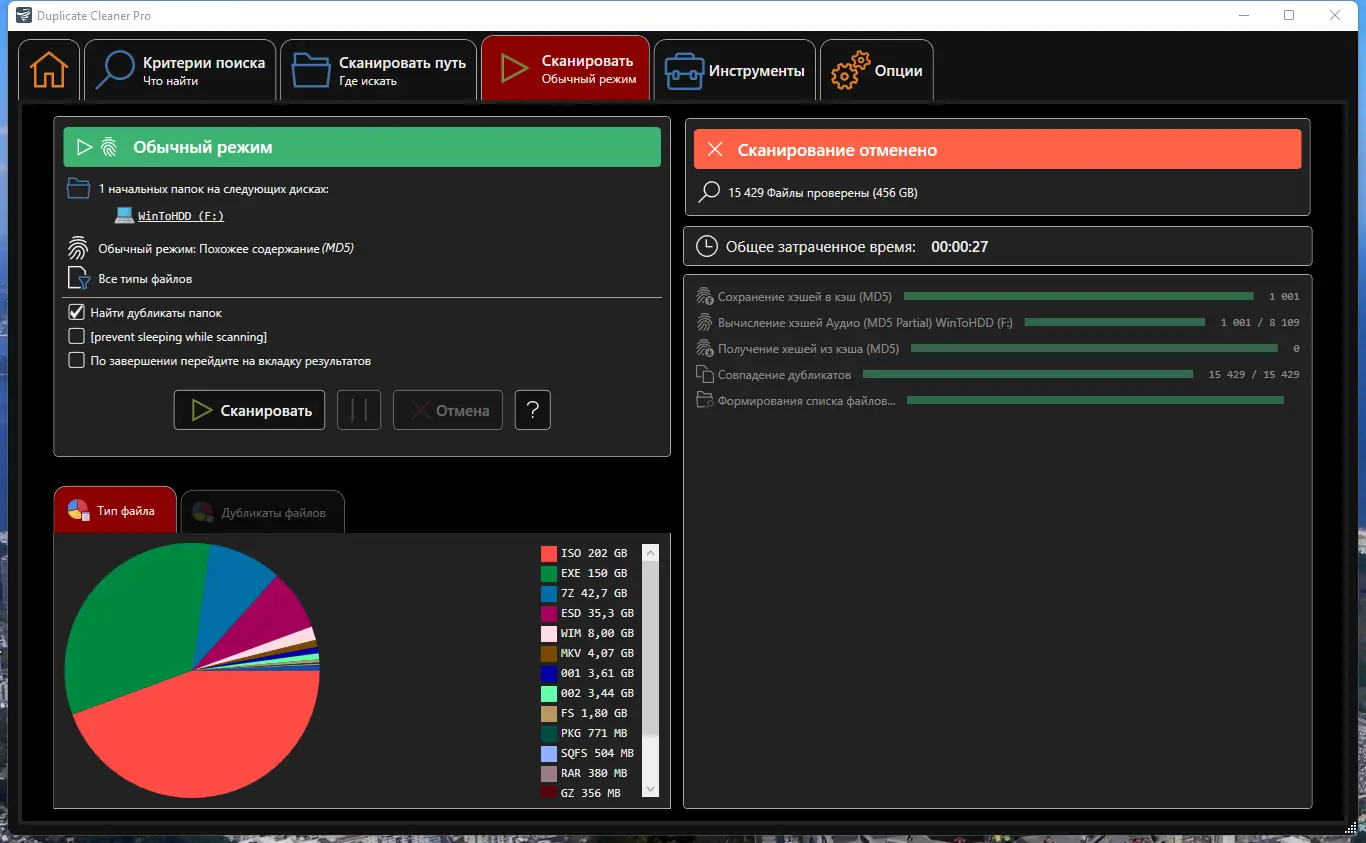The image size is (1366, 843).
Task: Click the pause scan button
Action: point(359,410)
